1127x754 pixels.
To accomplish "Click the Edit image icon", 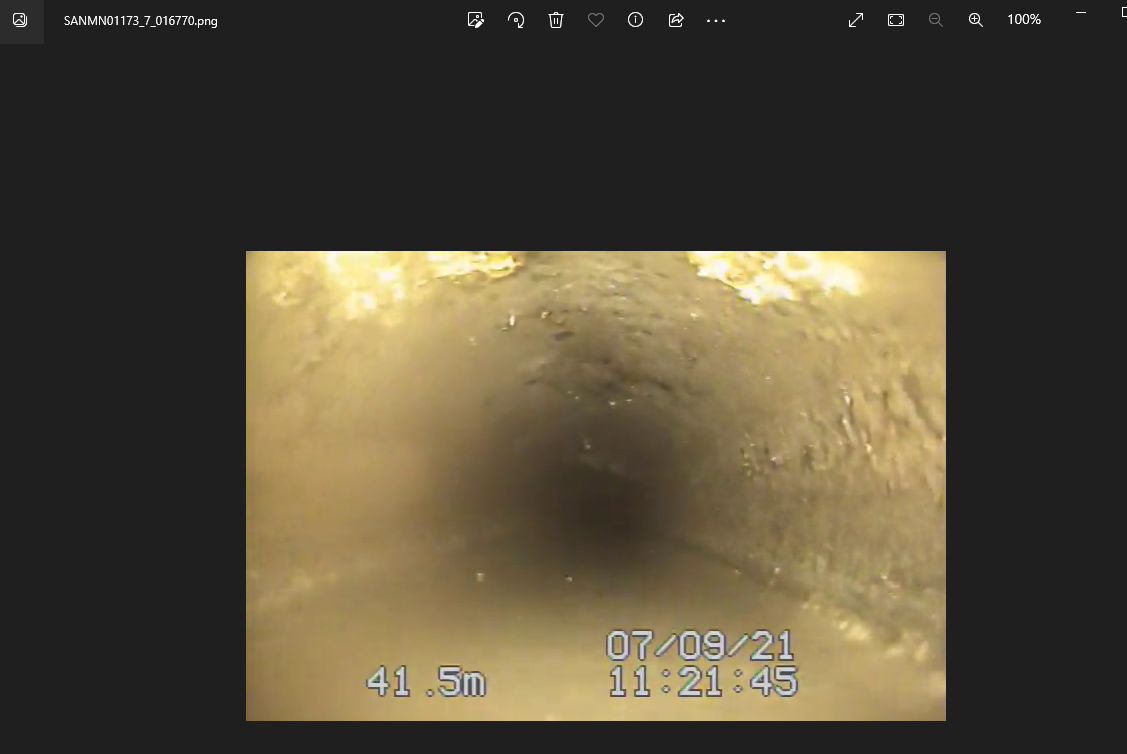I will (x=475, y=20).
